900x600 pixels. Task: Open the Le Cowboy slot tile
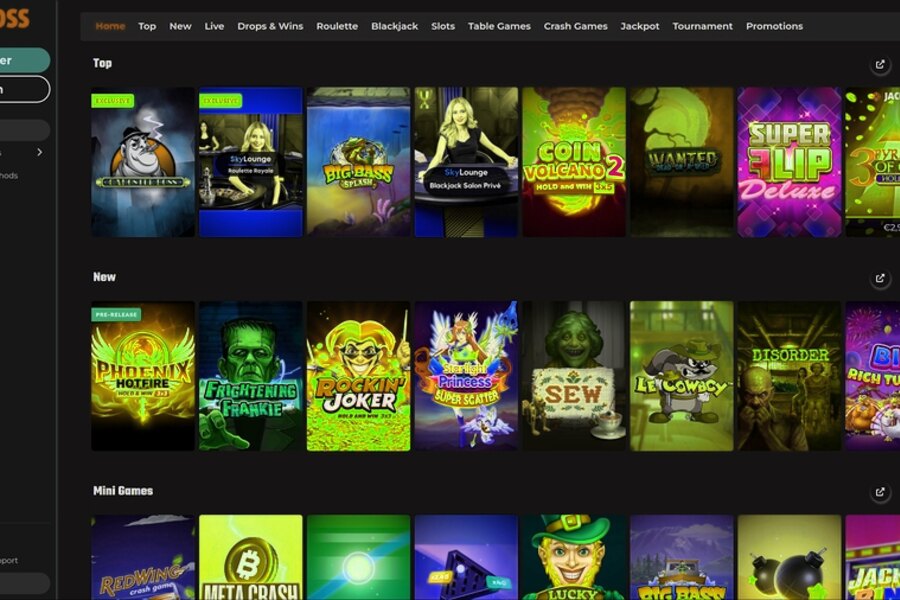[x=681, y=376]
